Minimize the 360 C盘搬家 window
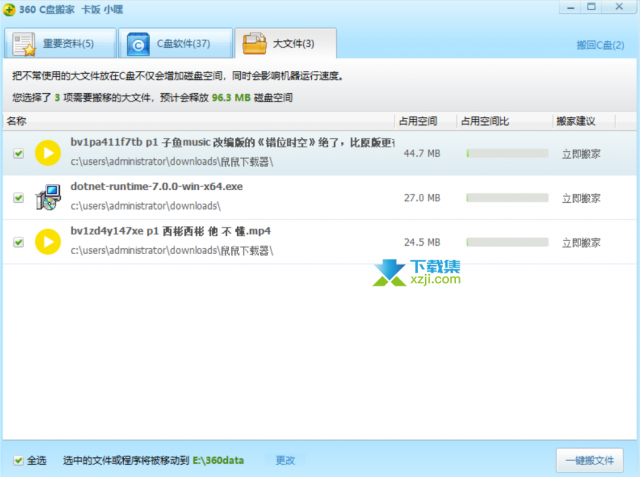The width and height of the screenshot is (640, 477). tap(571, 7)
